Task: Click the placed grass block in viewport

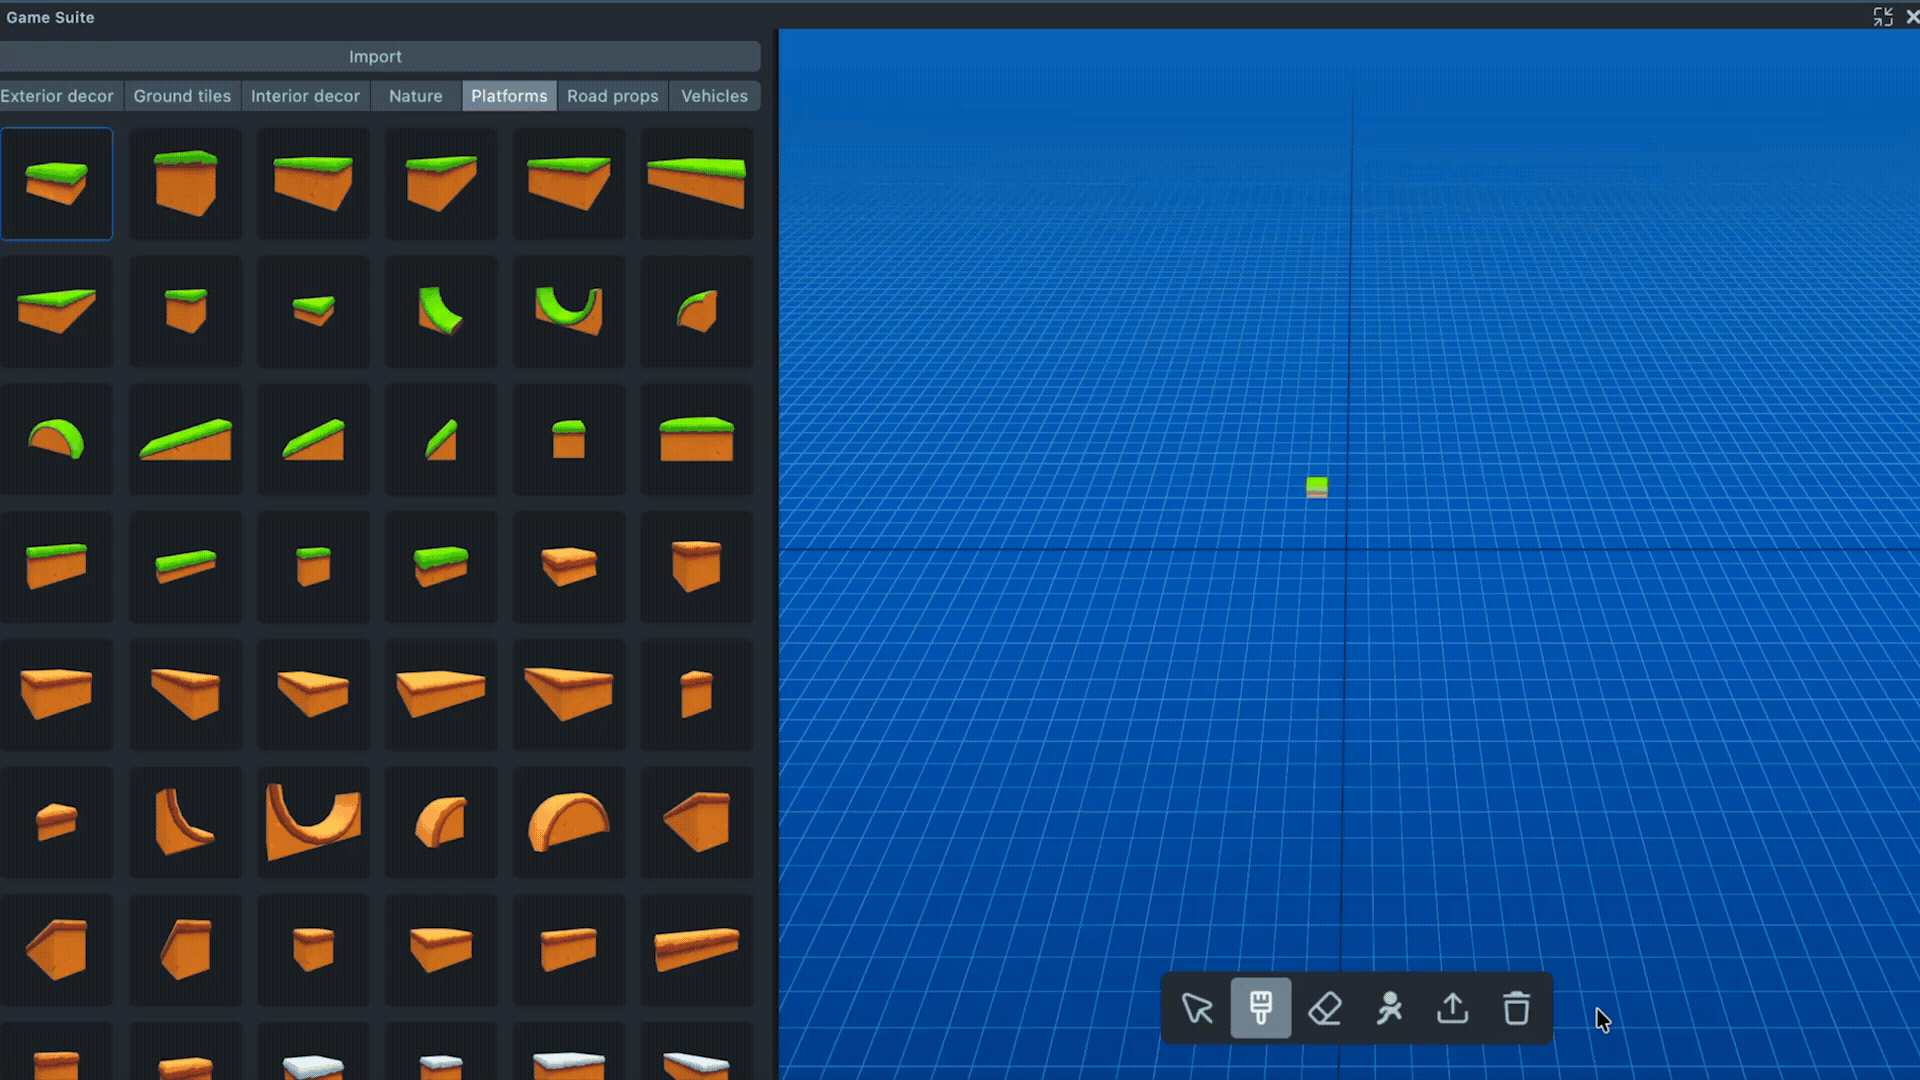Action: 1317,487
